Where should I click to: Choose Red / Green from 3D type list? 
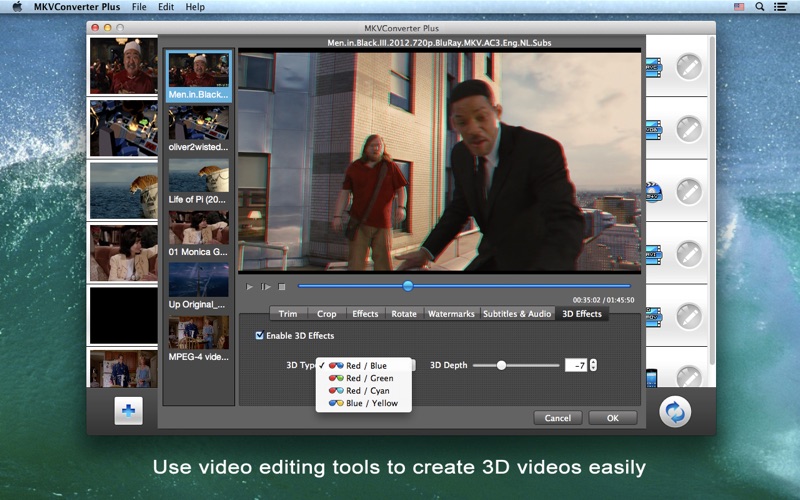pos(364,378)
